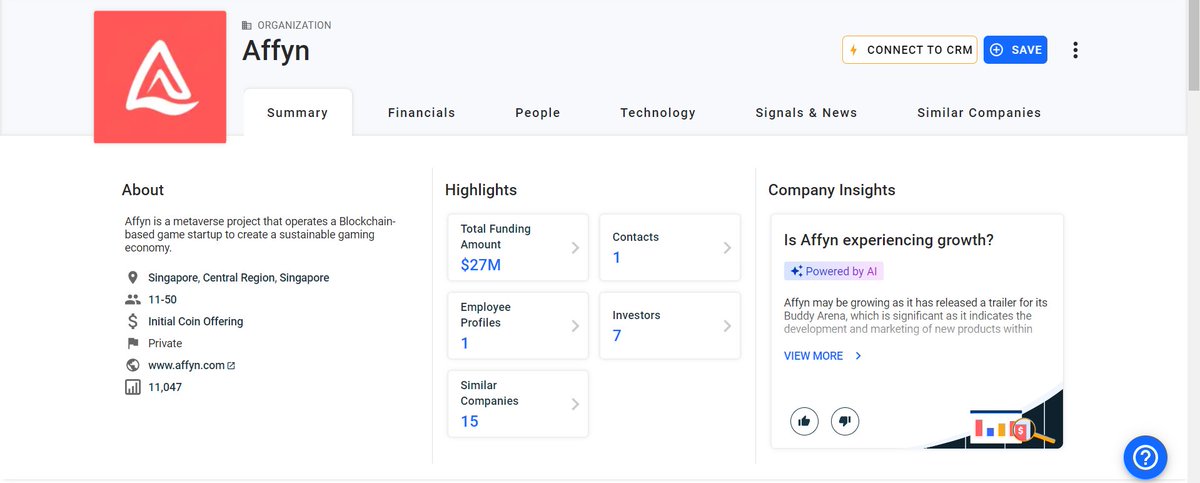Open the www.affyn.com link
This screenshot has height=483, width=1200.
coord(186,365)
